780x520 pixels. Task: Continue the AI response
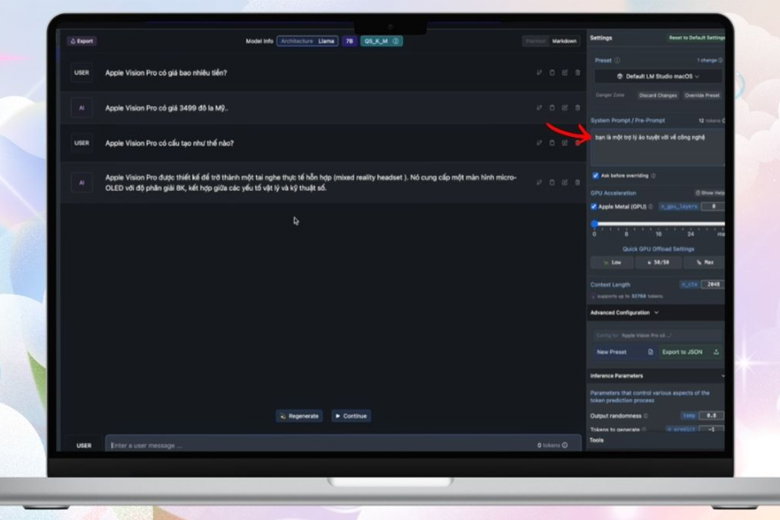pyautogui.click(x=351, y=416)
